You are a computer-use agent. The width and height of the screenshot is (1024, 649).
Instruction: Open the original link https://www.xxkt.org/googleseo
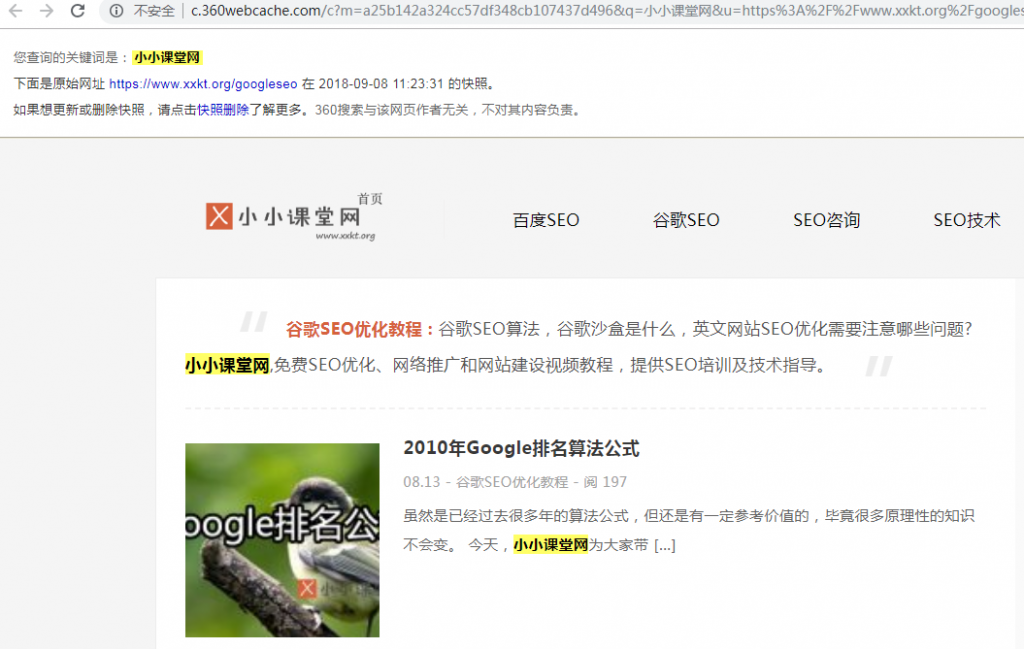coord(203,84)
